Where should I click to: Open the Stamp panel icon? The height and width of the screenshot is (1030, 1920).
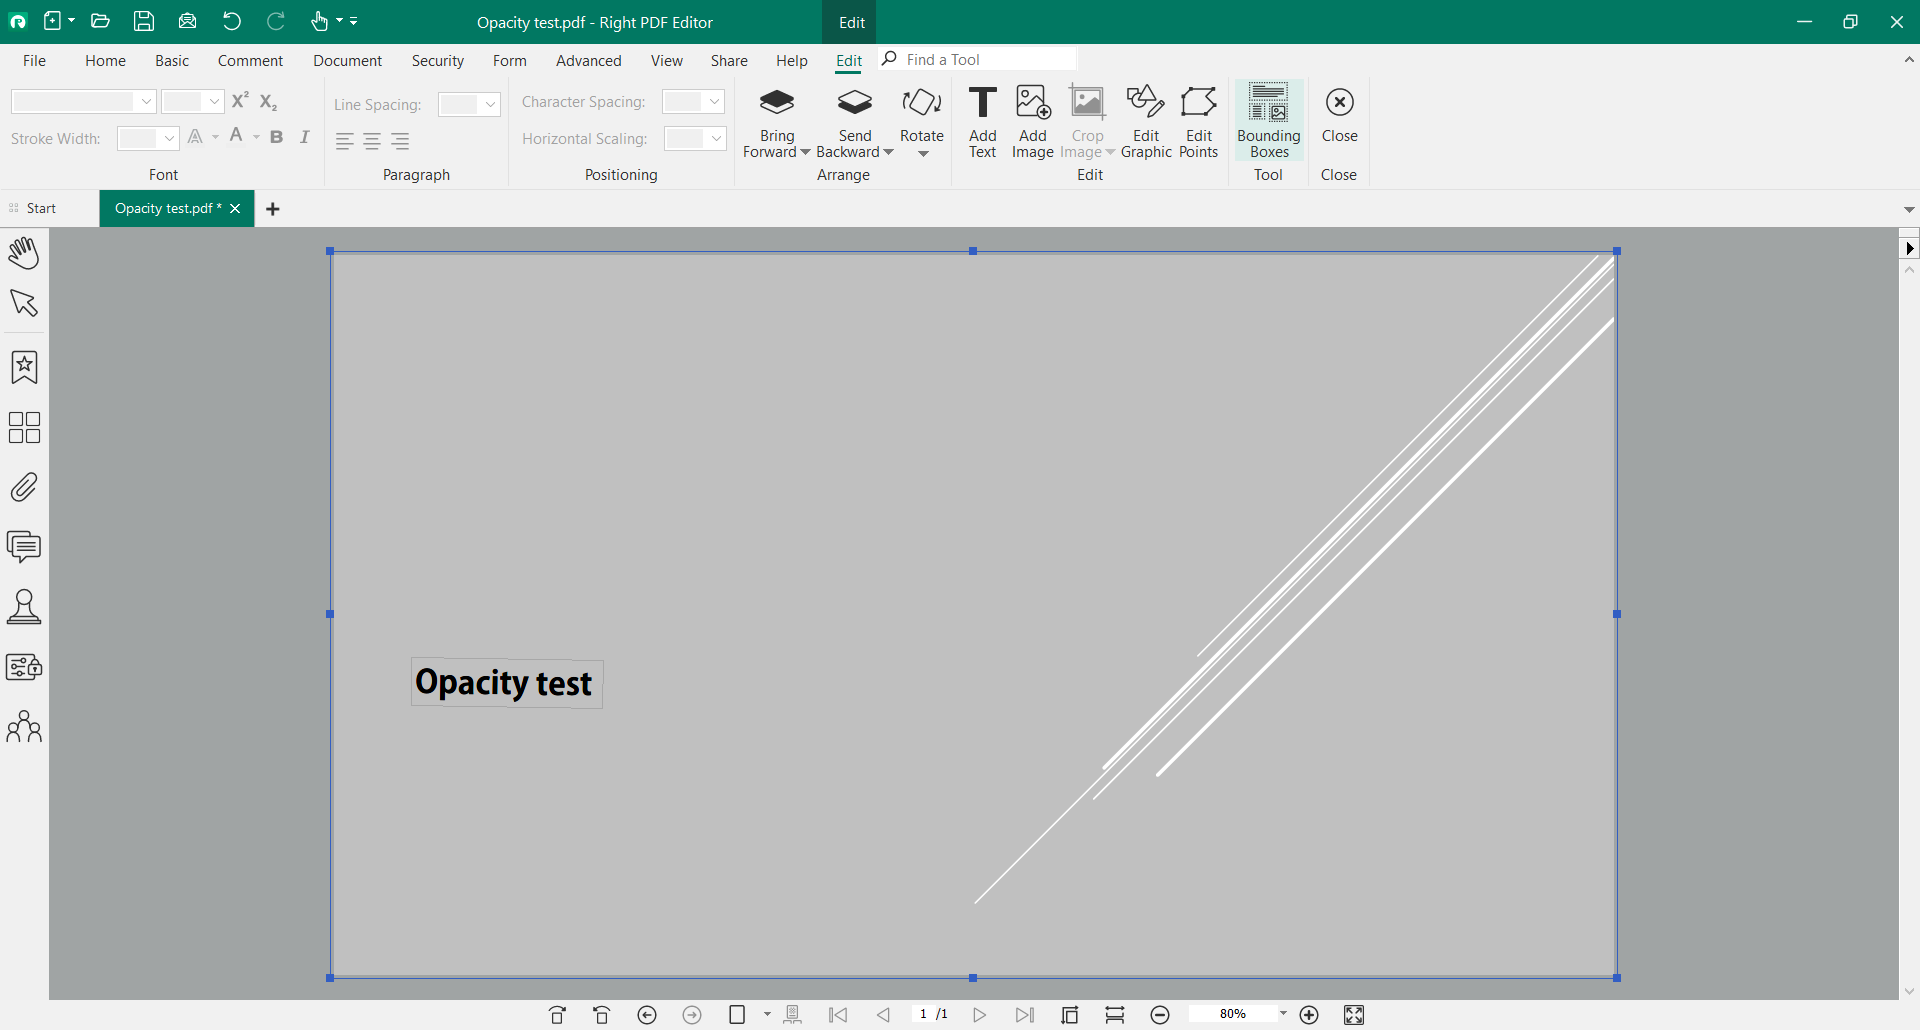(x=24, y=607)
